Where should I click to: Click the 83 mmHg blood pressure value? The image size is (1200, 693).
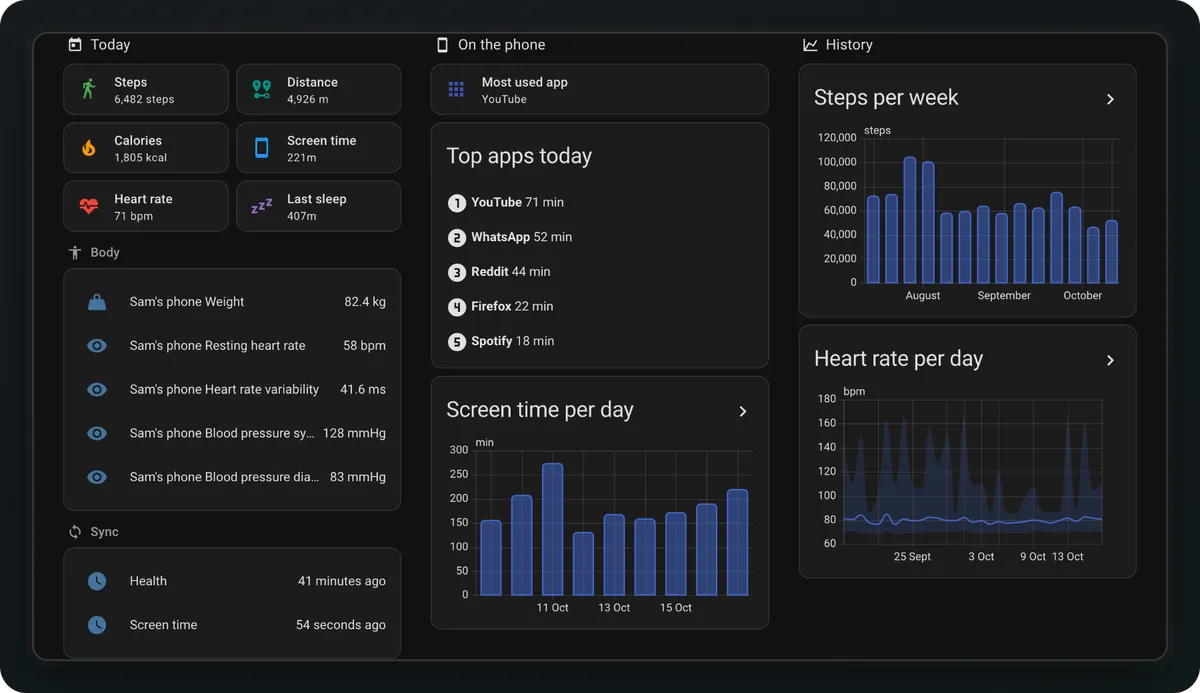[x=358, y=478]
